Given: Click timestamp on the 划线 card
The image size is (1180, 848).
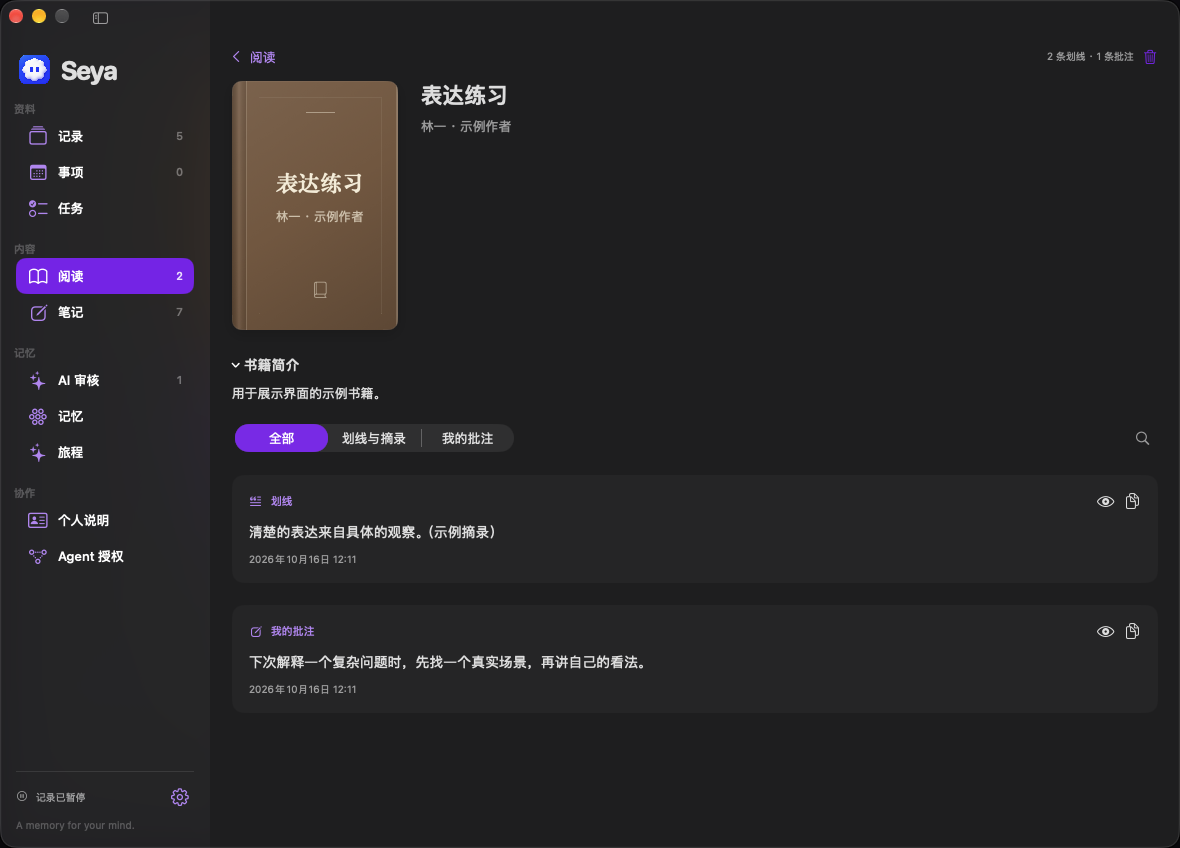Looking at the screenshot, I should pos(303,559).
